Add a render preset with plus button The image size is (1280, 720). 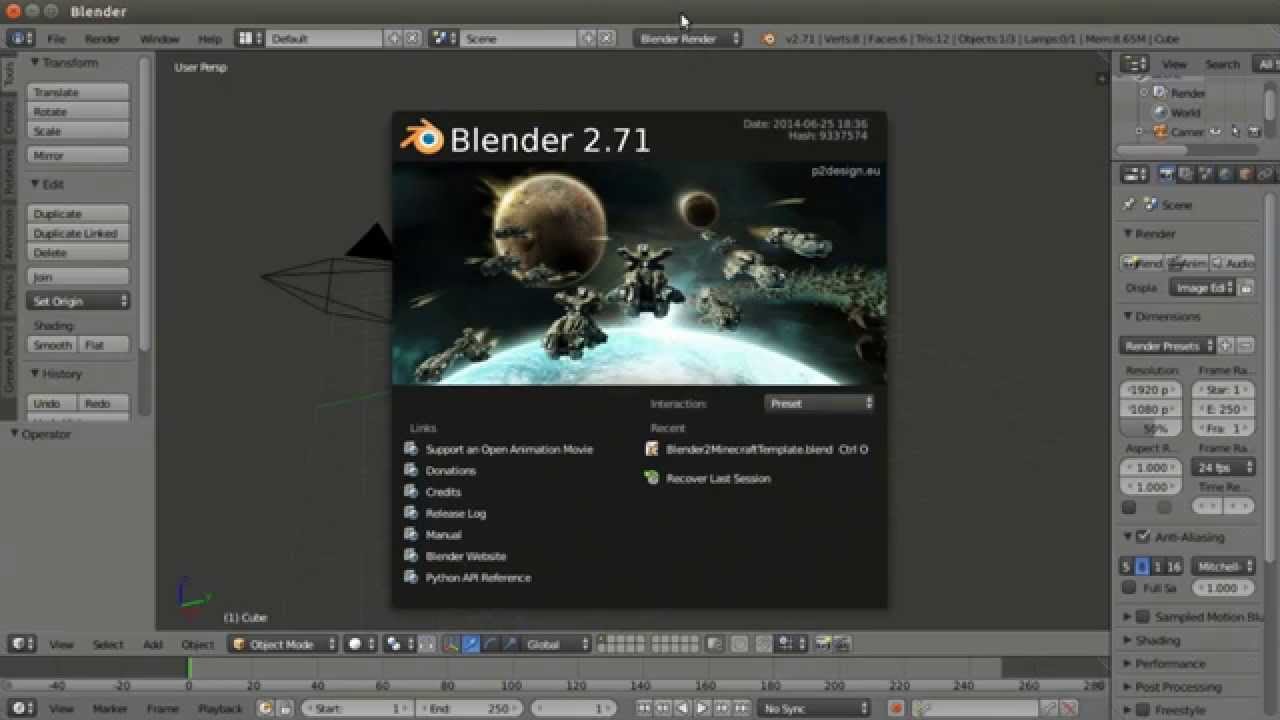pos(1226,346)
